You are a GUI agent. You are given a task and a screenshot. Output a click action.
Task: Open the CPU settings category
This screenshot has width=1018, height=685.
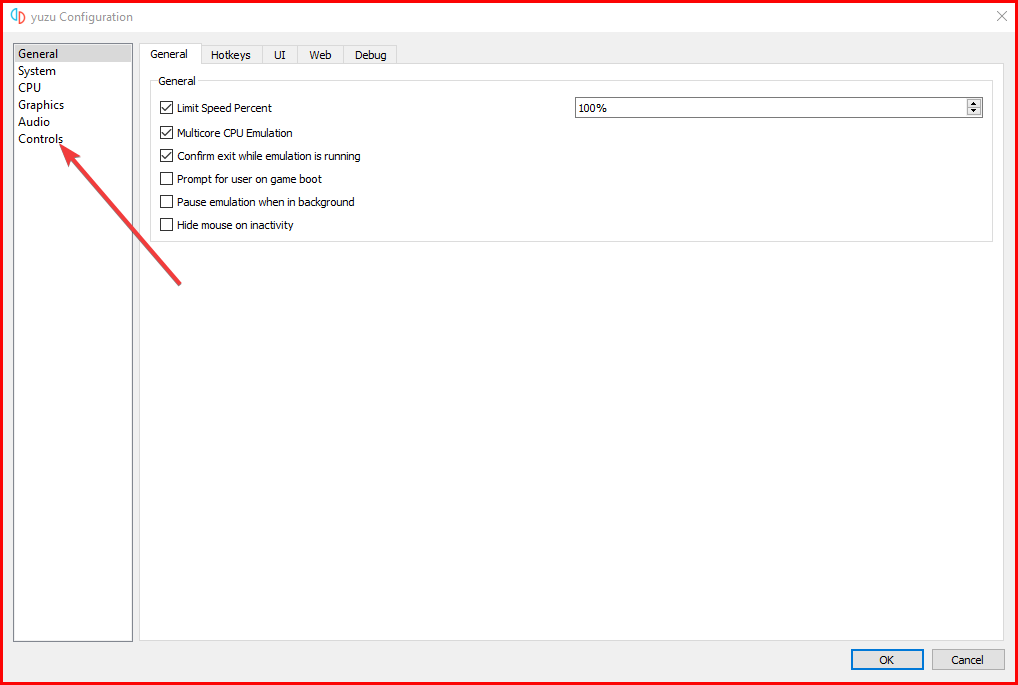tap(73, 88)
